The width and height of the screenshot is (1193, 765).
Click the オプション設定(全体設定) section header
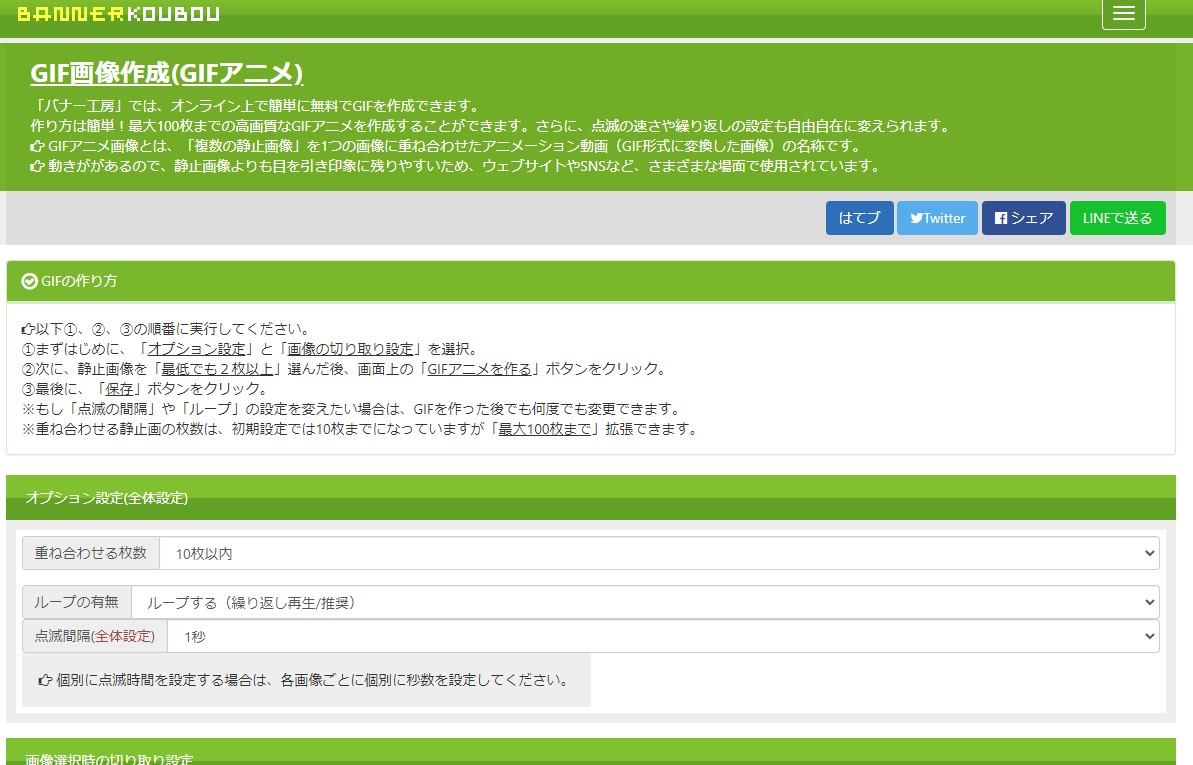[x=106, y=497]
